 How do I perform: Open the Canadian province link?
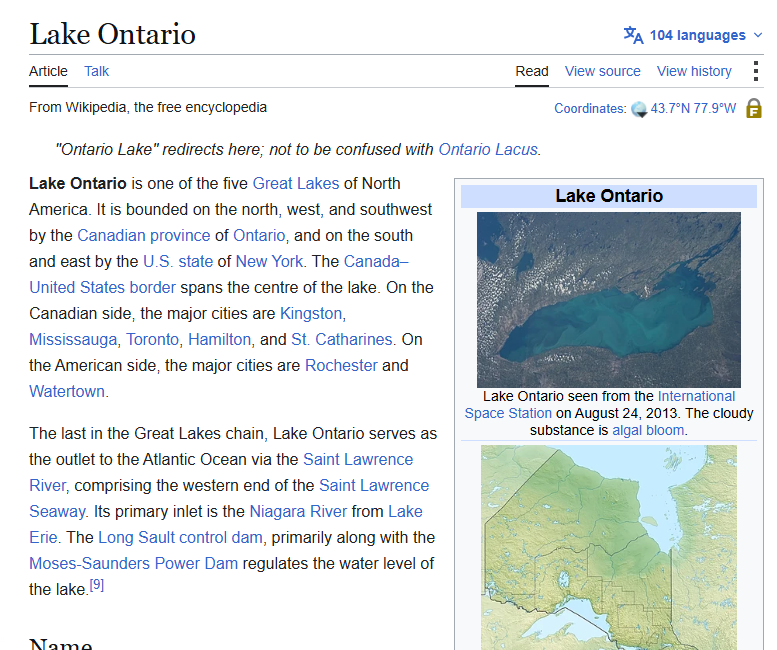pos(144,235)
